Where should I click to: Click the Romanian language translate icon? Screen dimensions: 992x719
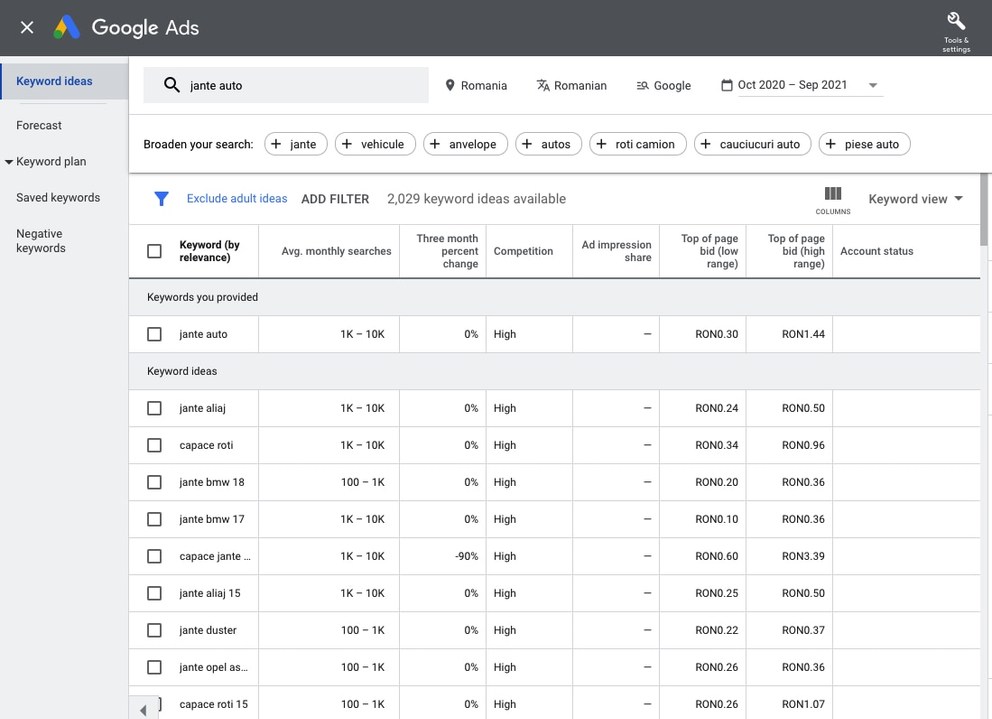(543, 86)
